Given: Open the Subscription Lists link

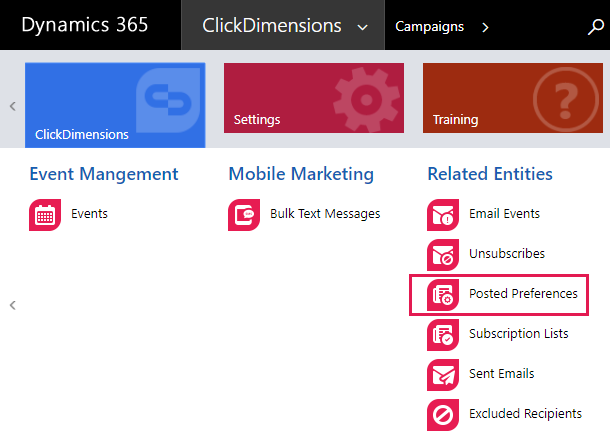Looking at the screenshot, I should (519, 334).
